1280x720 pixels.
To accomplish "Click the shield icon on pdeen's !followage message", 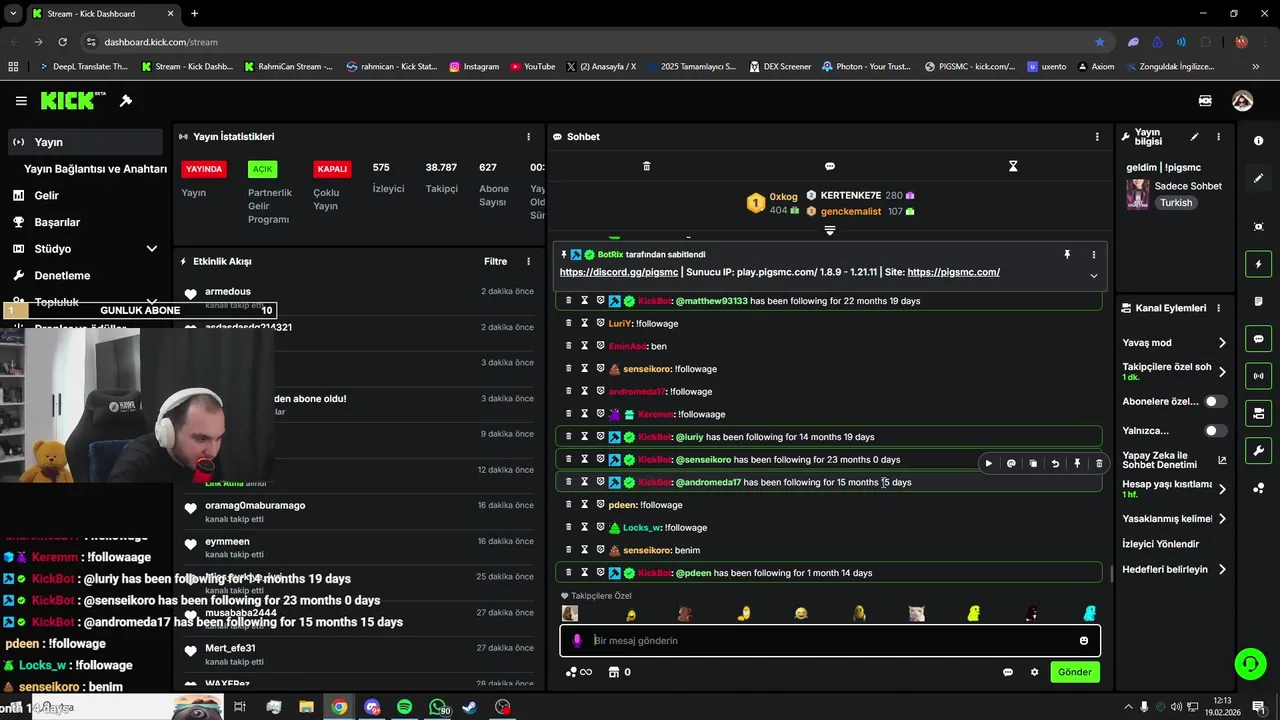I will 601,505.
